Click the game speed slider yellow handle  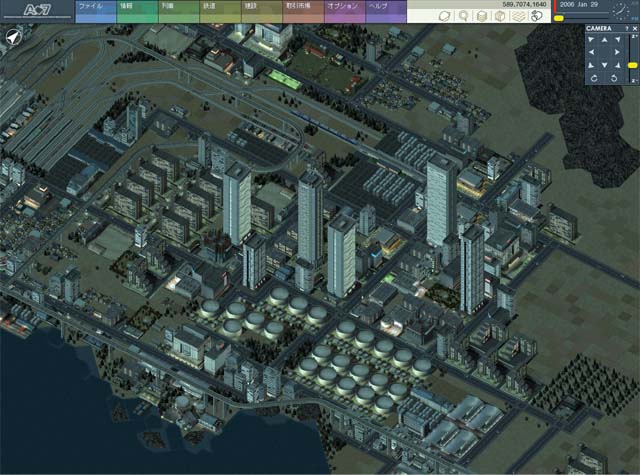(x=559, y=18)
